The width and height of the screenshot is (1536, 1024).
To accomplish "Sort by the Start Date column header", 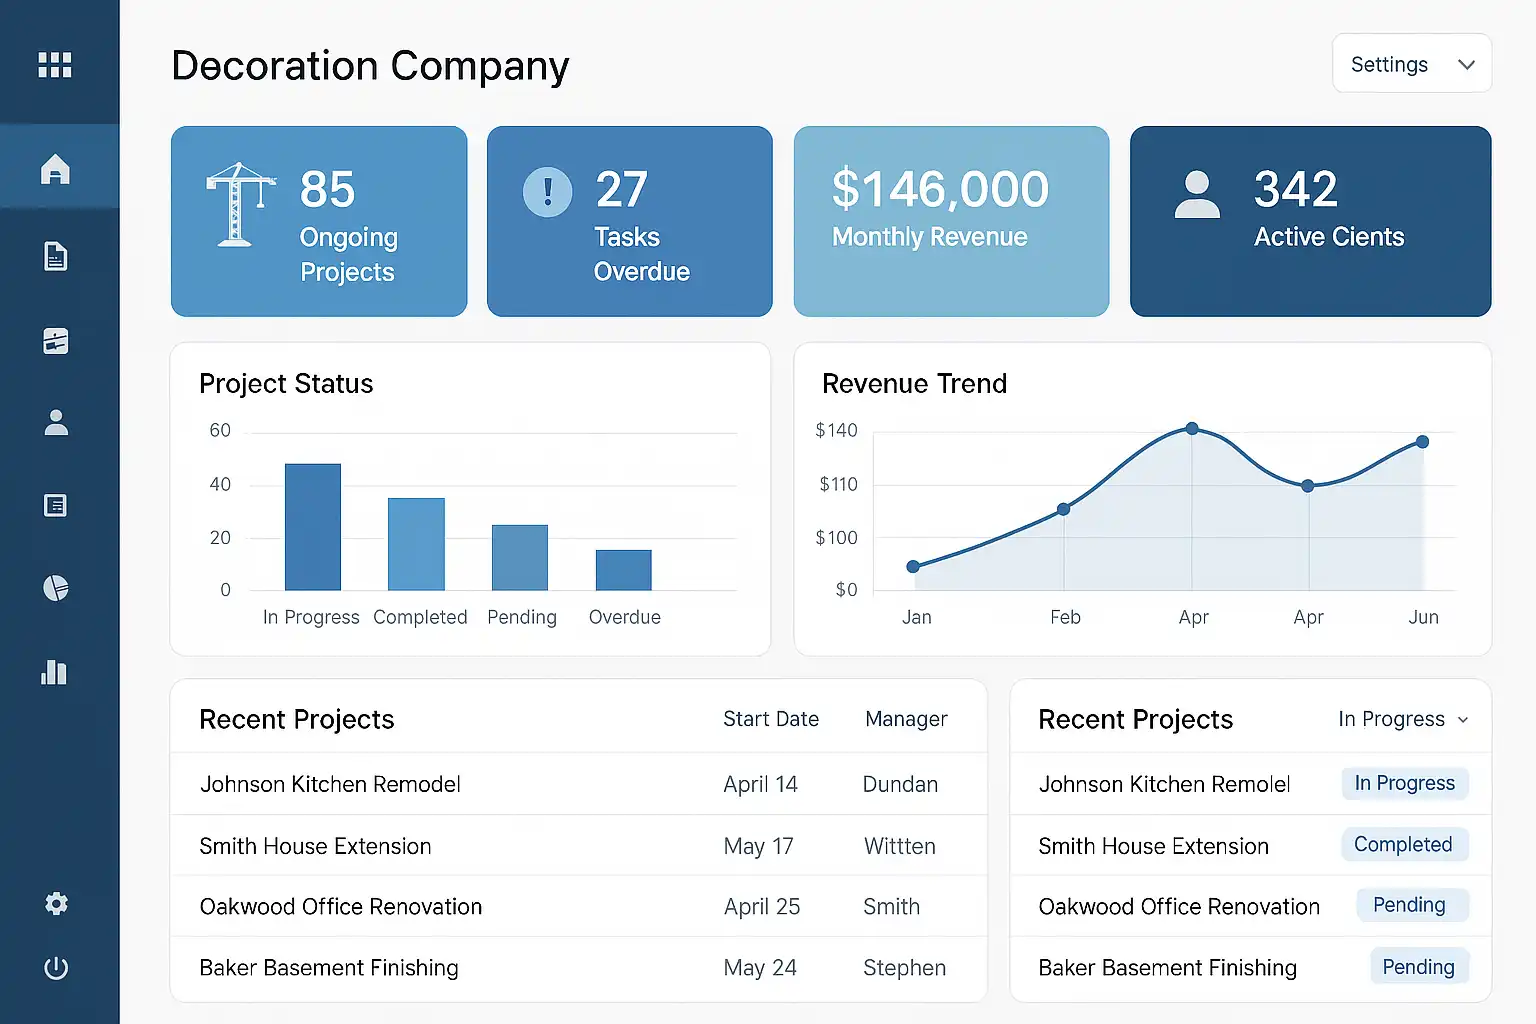I will [x=770, y=719].
